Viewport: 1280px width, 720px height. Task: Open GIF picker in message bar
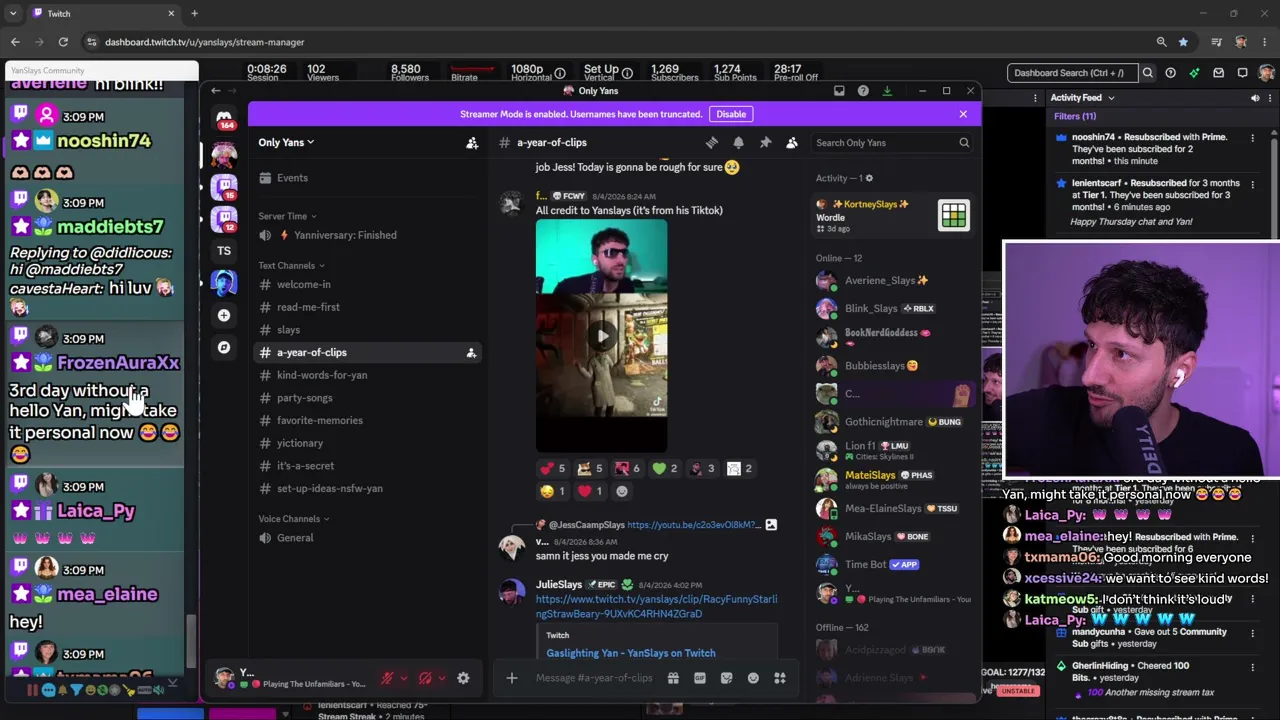[x=700, y=678]
